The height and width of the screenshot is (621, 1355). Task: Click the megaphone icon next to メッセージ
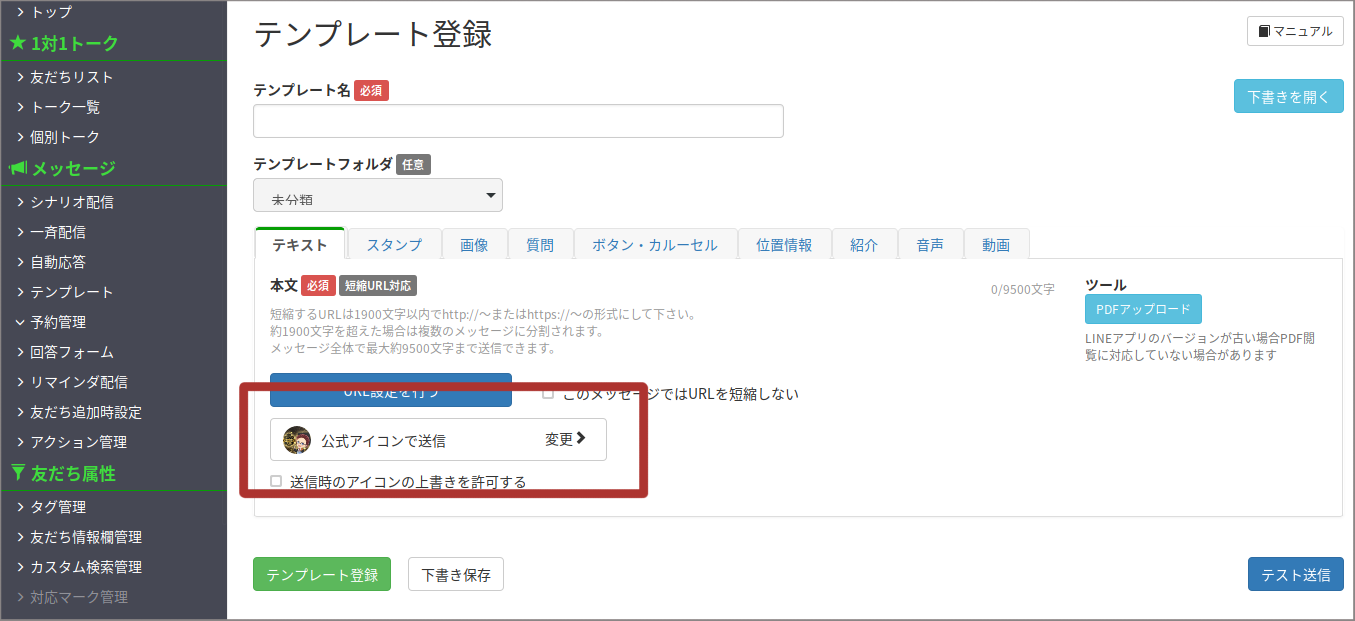tap(17, 169)
